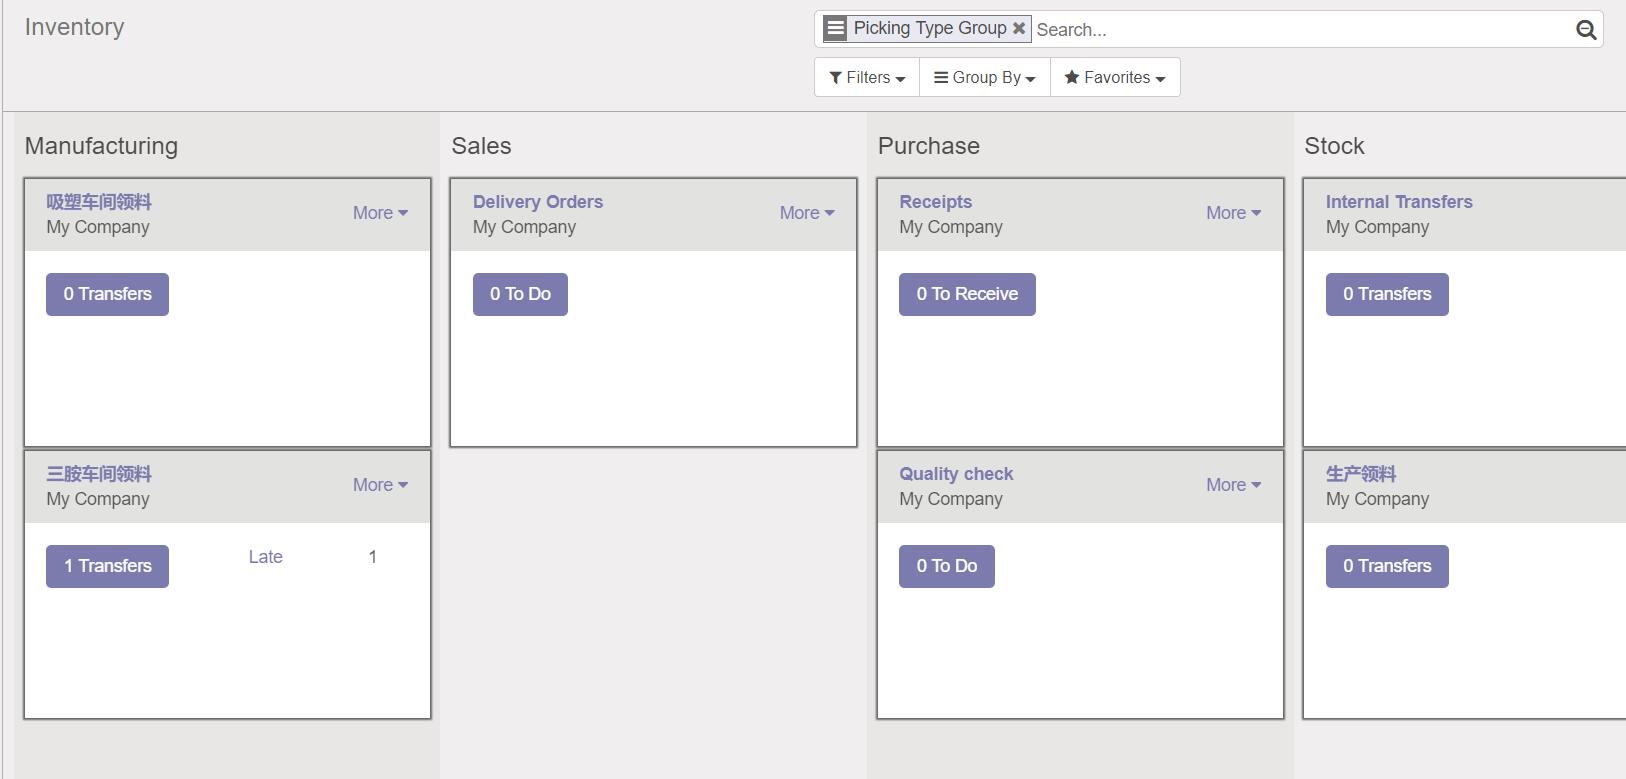Screen dimensions: 1626x779
Task: Open the 吸塑车间领料 title link
Action: click(x=99, y=202)
